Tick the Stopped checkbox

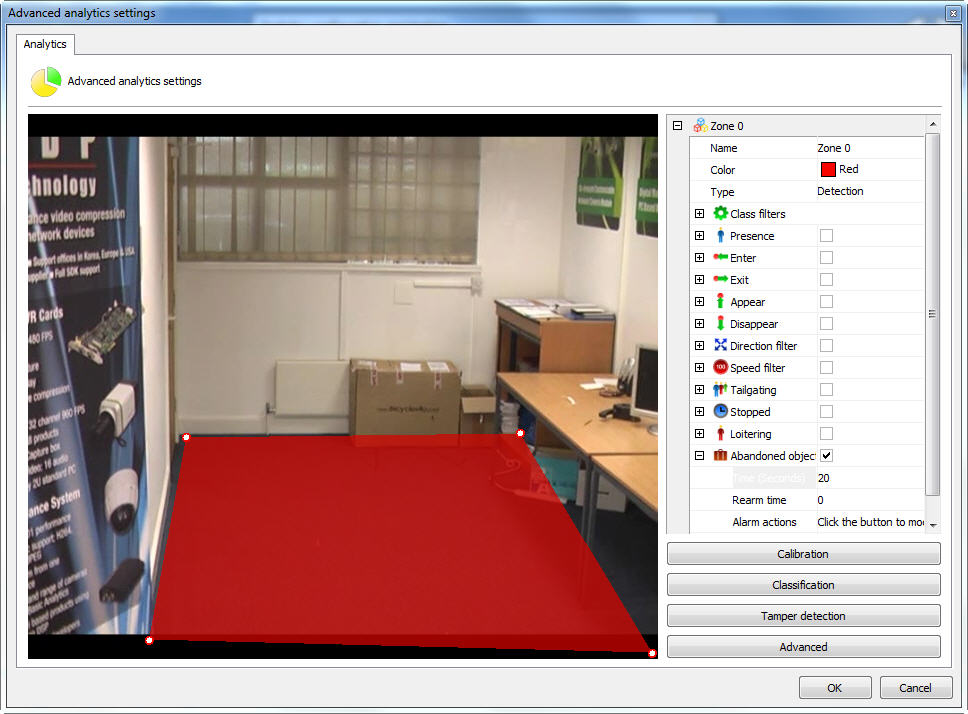pos(826,412)
